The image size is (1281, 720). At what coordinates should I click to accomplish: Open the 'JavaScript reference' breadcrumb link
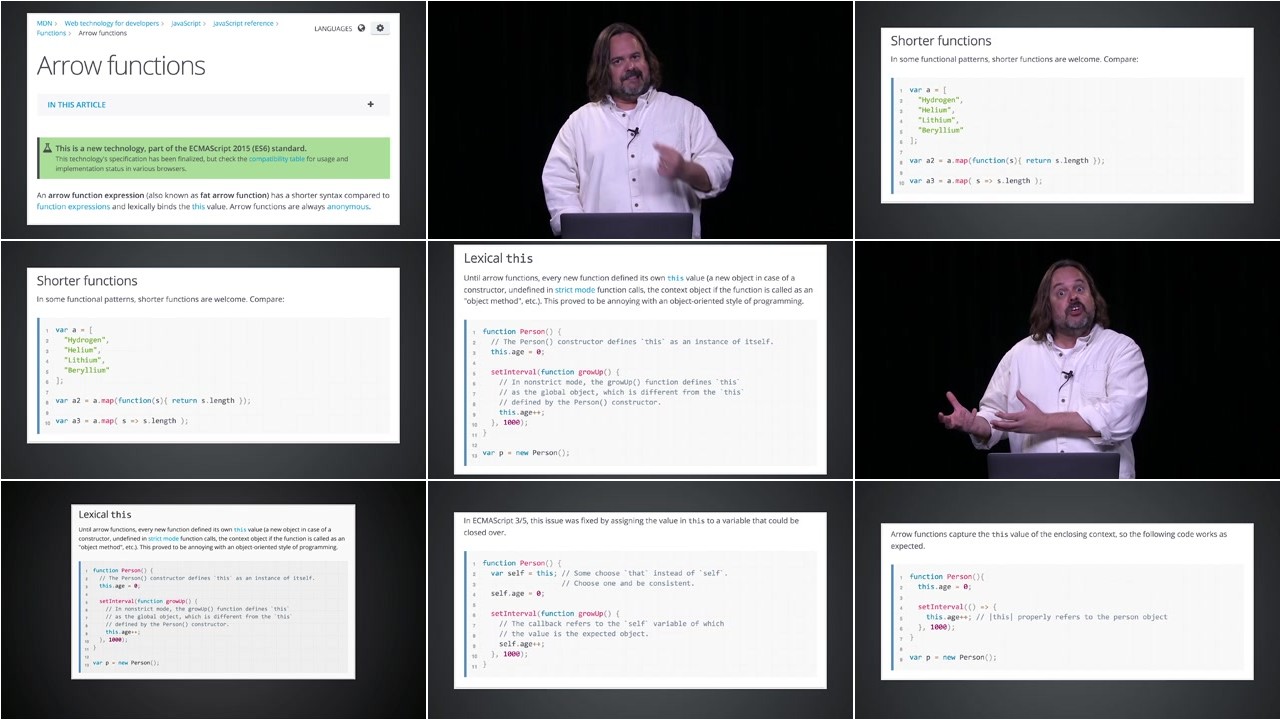click(x=244, y=22)
